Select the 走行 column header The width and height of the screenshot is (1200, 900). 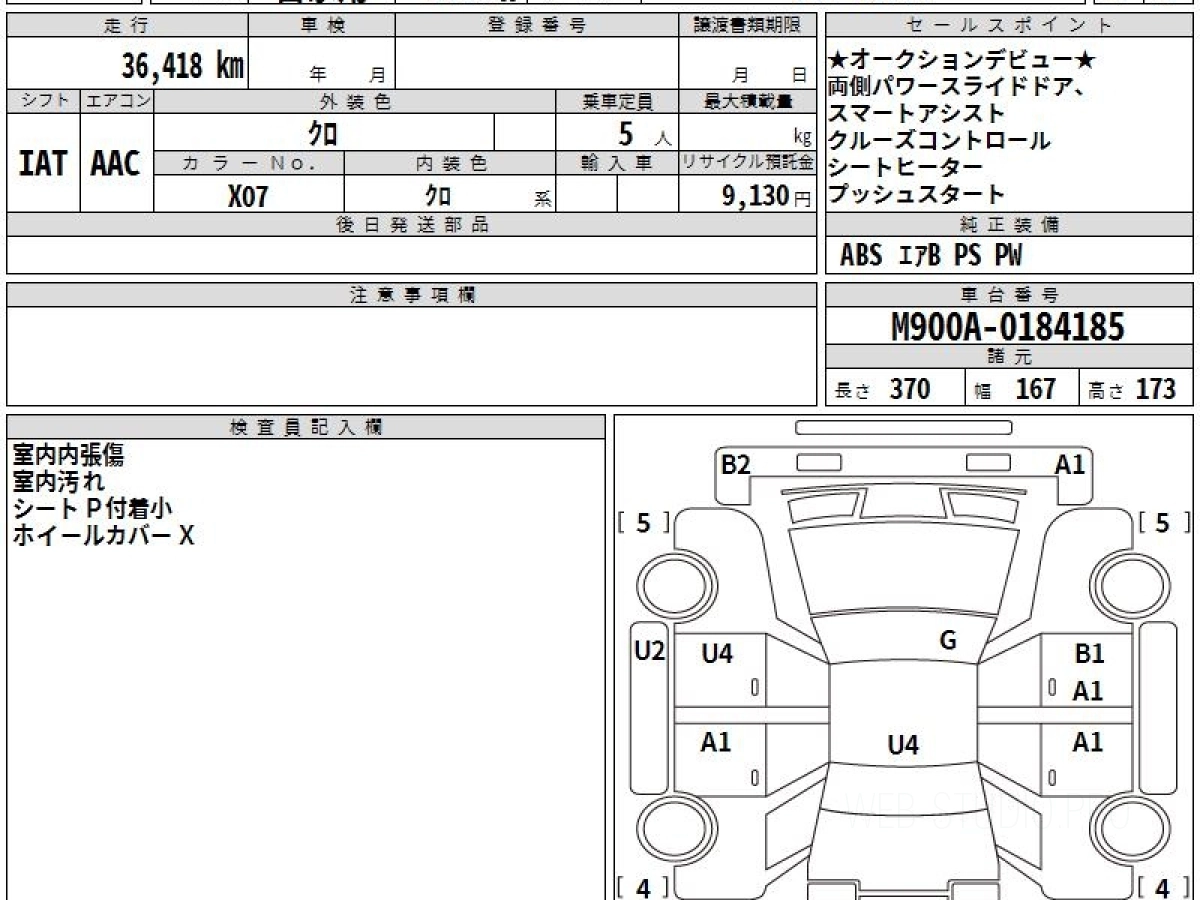click(x=127, y=26)
